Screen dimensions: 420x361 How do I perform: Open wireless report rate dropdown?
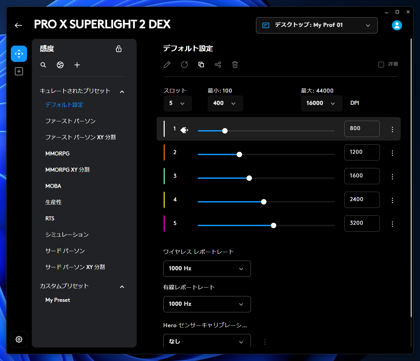[x=207, y=268]
